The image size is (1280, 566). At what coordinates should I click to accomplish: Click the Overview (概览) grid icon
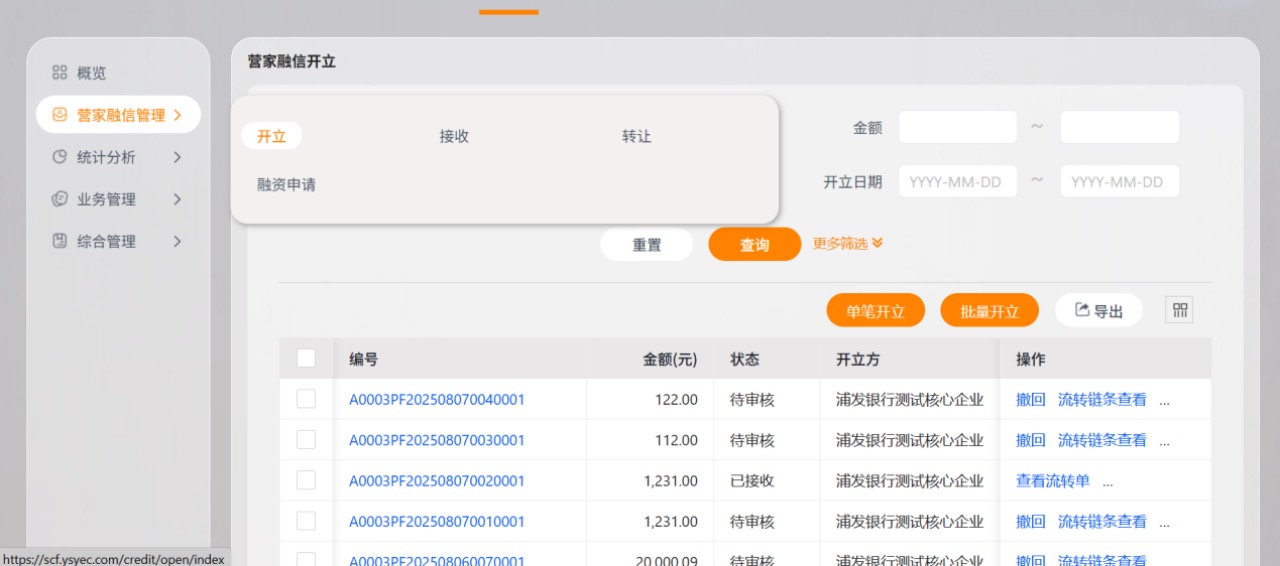pyautogui.click(x=60, y=73)
